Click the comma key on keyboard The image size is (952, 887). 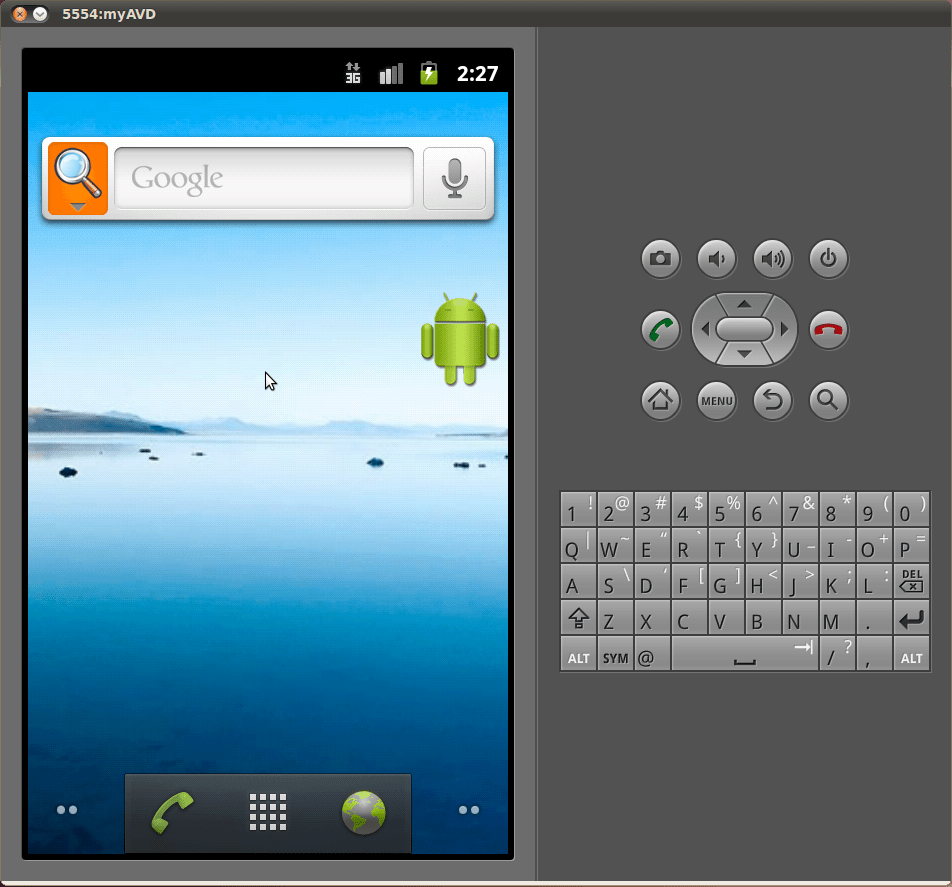[x=874, y=653]
